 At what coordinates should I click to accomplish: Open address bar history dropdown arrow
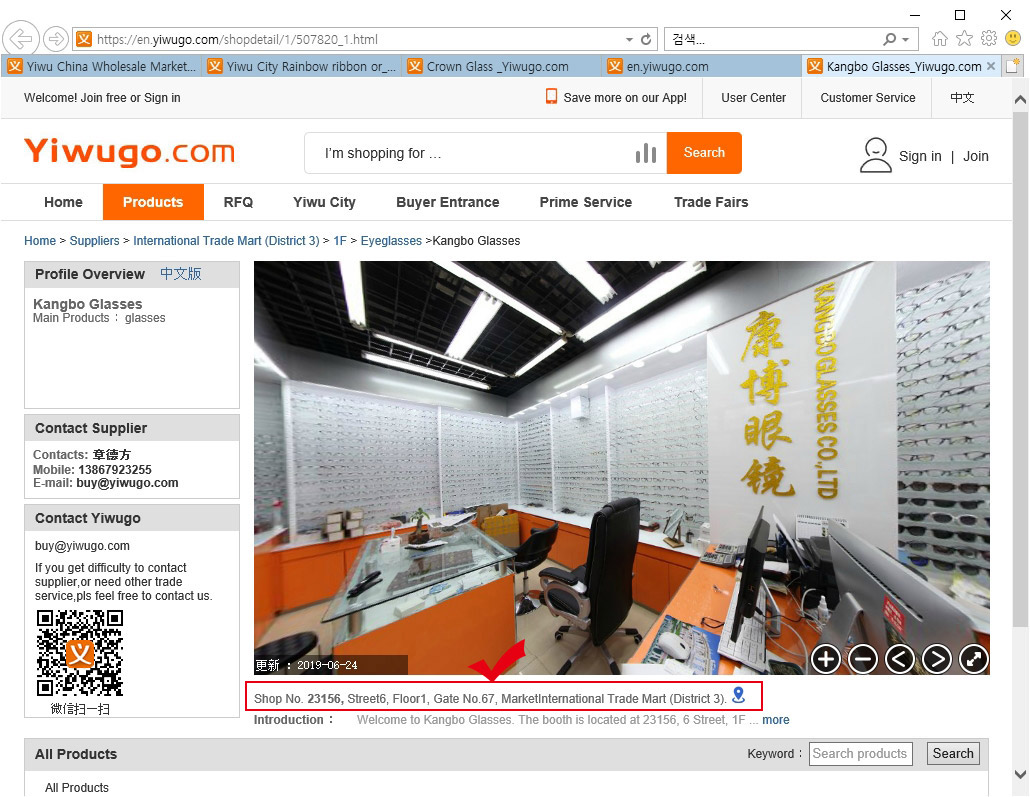click(629, 39)
